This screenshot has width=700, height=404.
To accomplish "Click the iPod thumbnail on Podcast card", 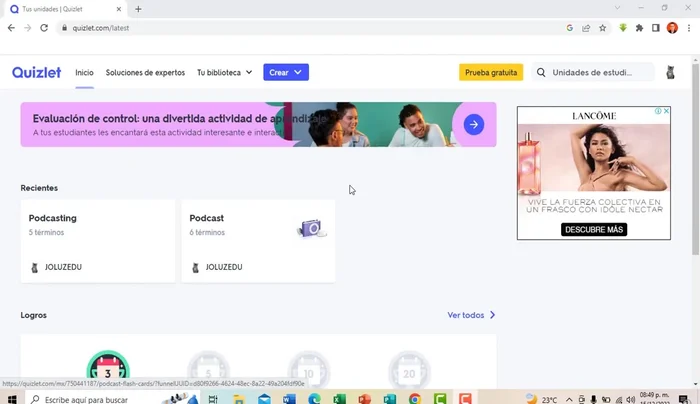I will click(x=311, y=228).
